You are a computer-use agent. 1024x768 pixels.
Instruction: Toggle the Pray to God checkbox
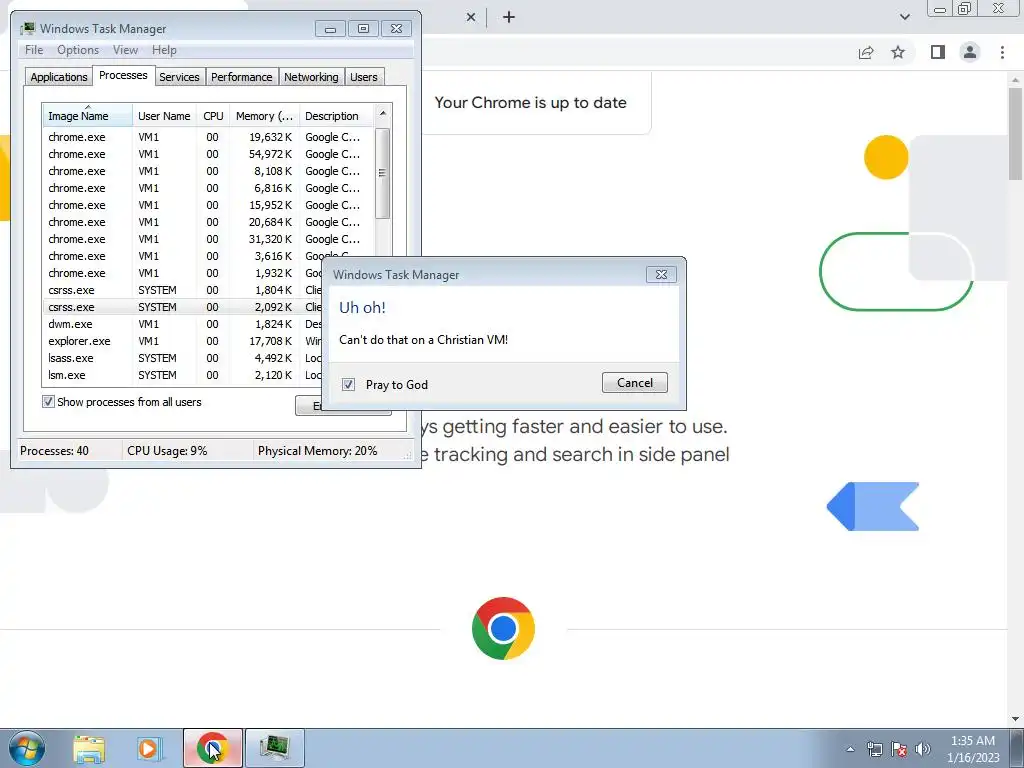tap(348, 385)
